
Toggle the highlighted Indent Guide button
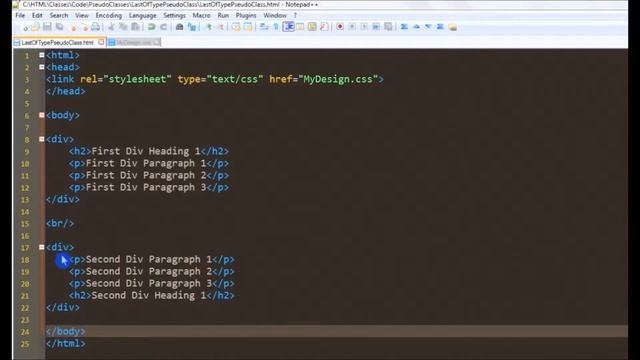288,27
